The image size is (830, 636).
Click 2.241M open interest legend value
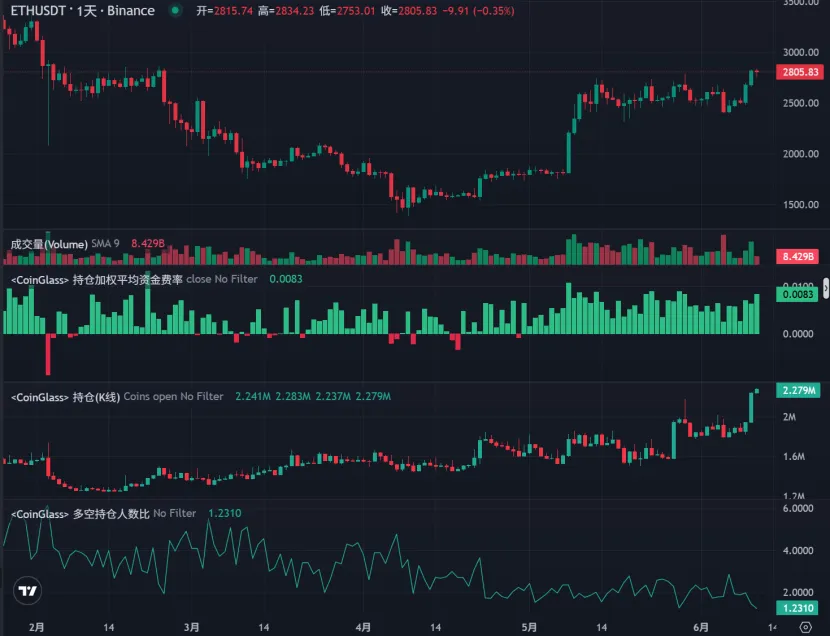(252, 396)
